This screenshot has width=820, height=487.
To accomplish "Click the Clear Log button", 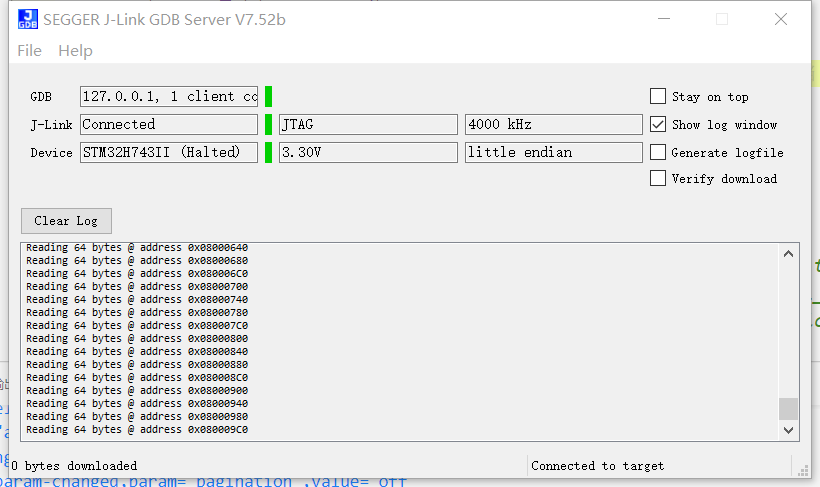I will [x=66, y=221].
